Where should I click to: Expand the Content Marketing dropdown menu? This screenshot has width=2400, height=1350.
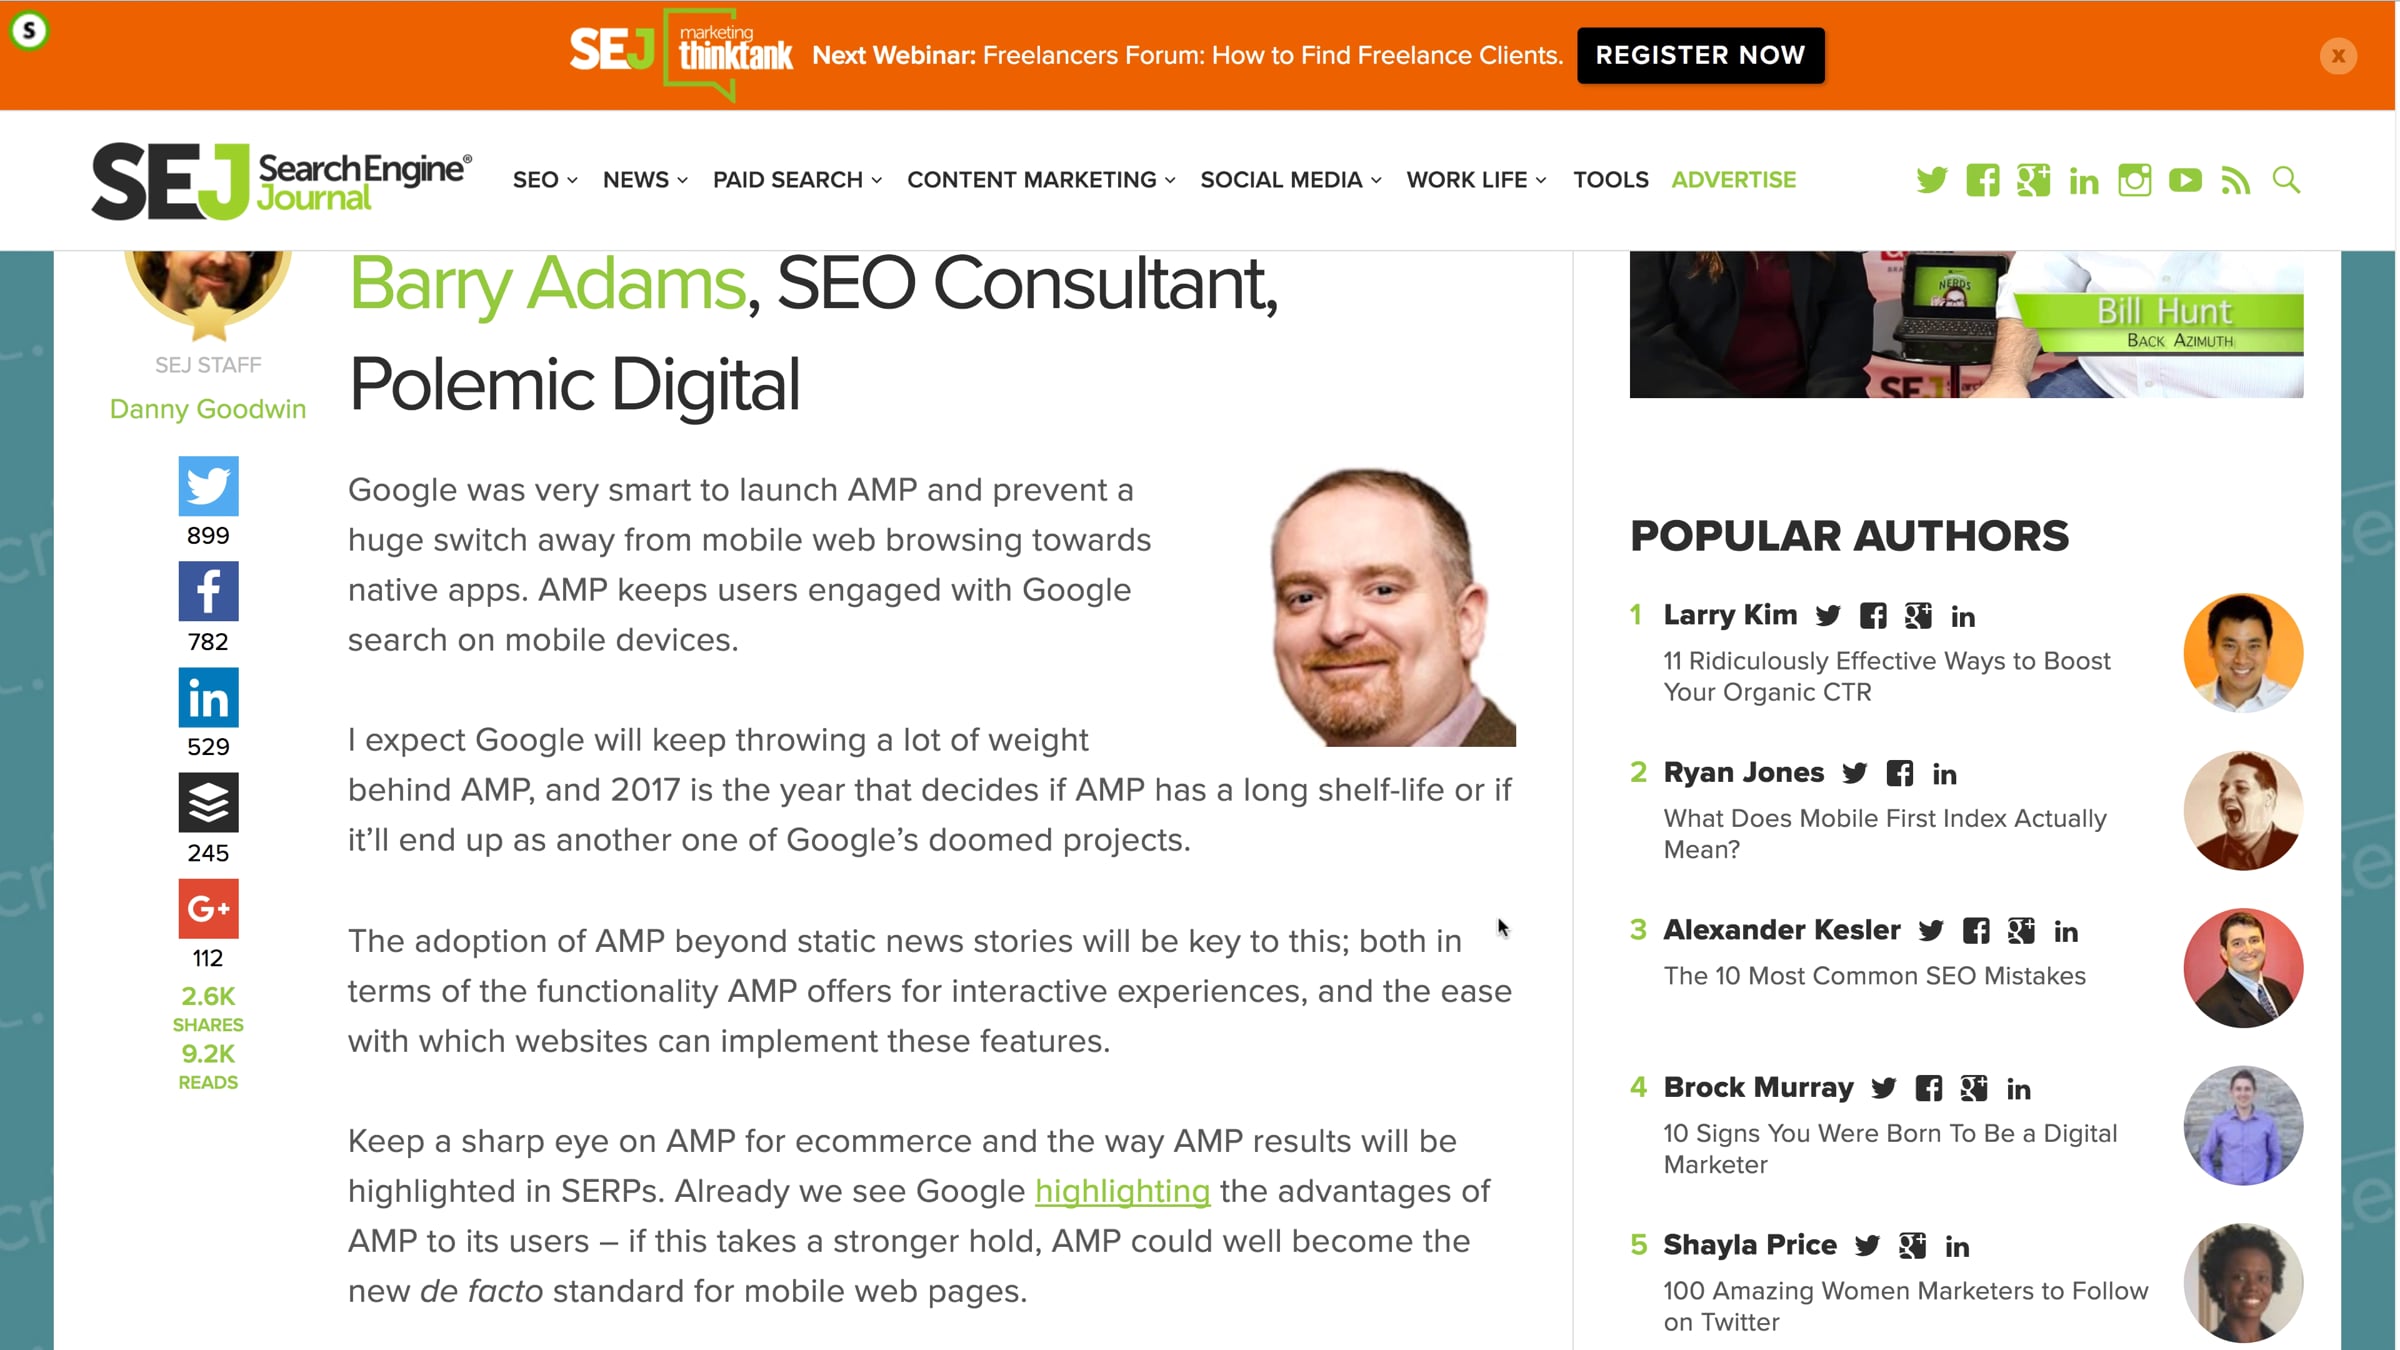1040,180
